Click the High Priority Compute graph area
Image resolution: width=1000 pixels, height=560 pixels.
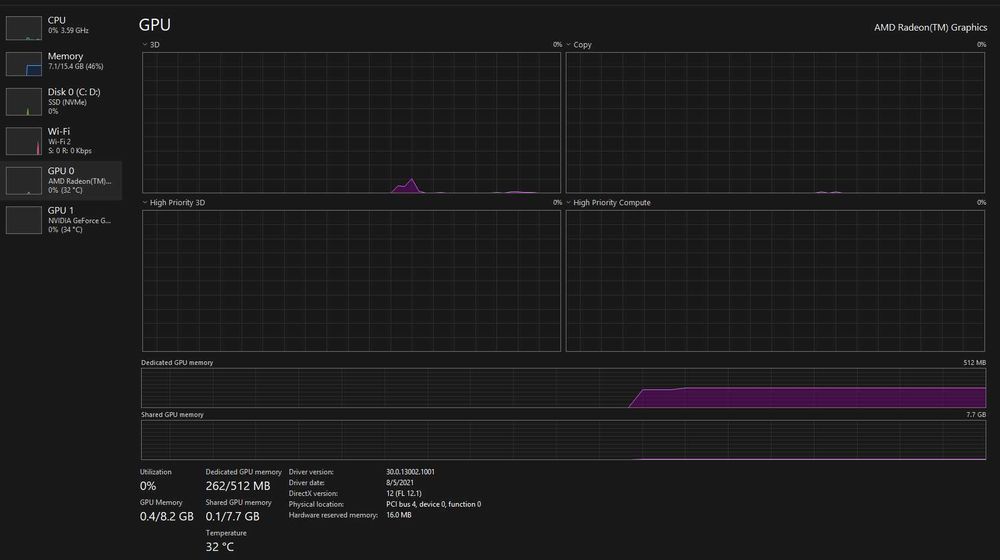coord(775,281)
